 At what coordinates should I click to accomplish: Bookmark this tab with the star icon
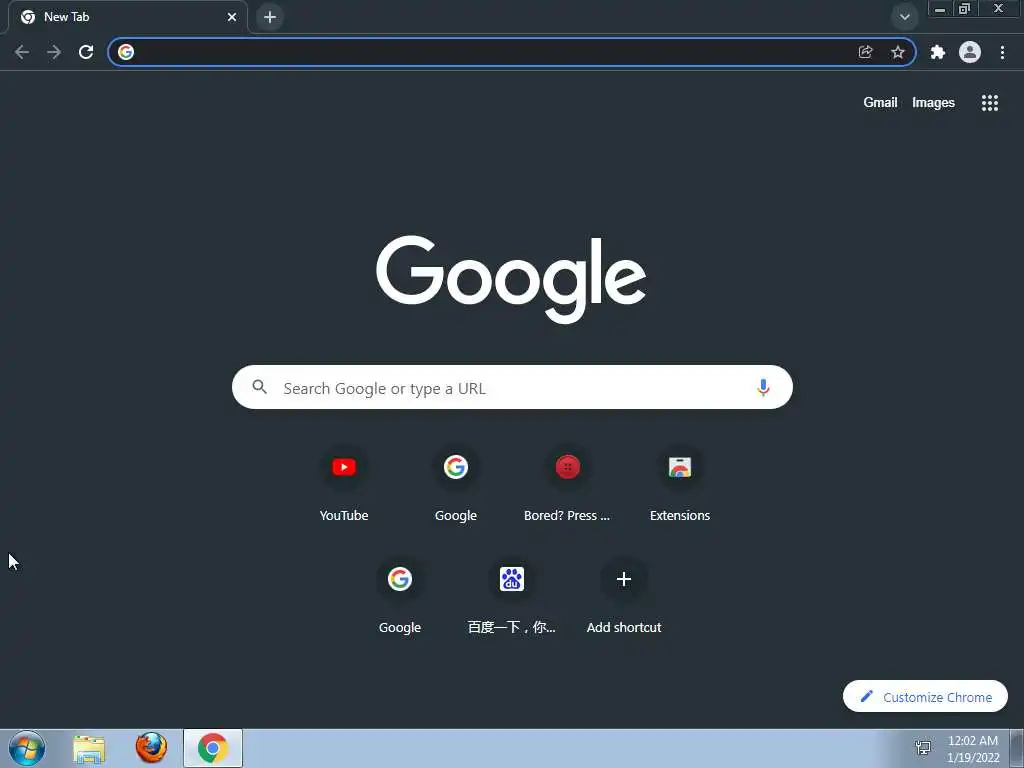pos(898,52)
